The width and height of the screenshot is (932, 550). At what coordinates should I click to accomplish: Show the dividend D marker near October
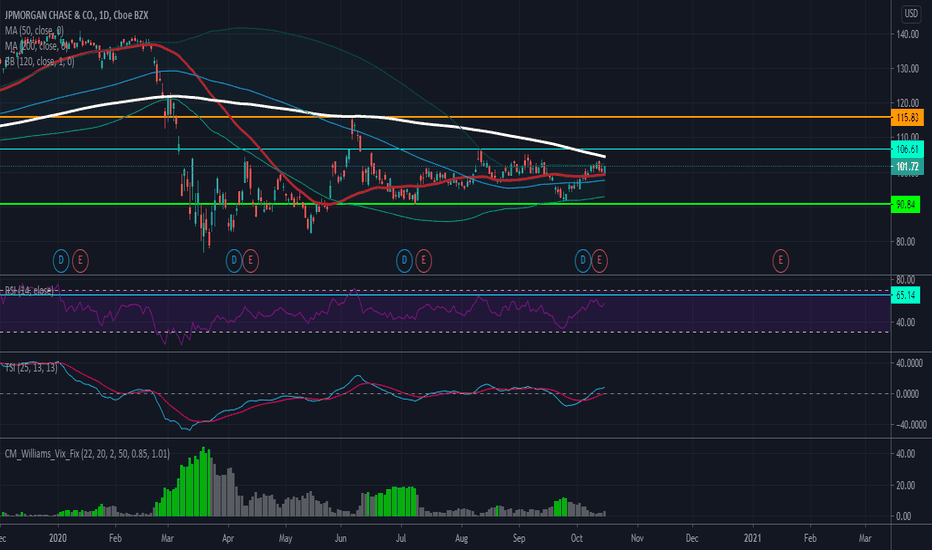click(583, 260)
